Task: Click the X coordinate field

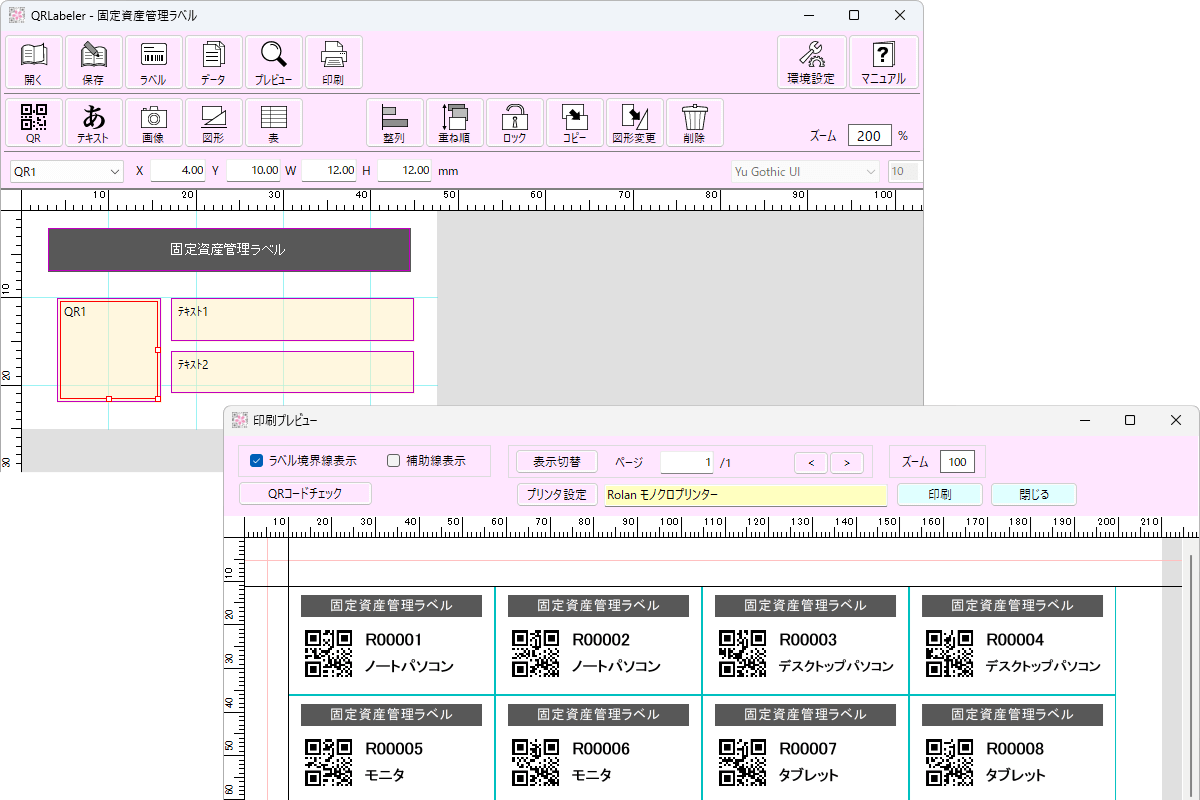Action: point(178,171)
